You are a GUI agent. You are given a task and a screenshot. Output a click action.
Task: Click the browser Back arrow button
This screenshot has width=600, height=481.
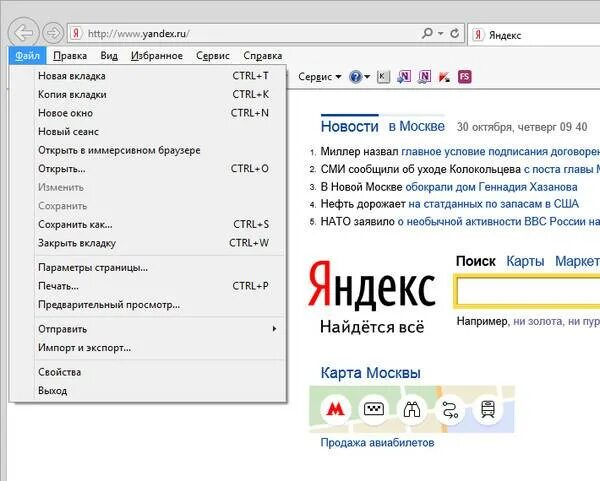click(x=23, y=33)
